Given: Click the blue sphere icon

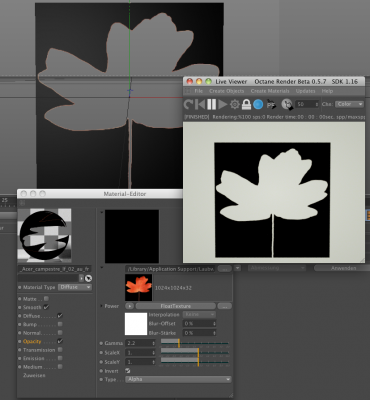Looking at the screenshot, I should (258, 104).
